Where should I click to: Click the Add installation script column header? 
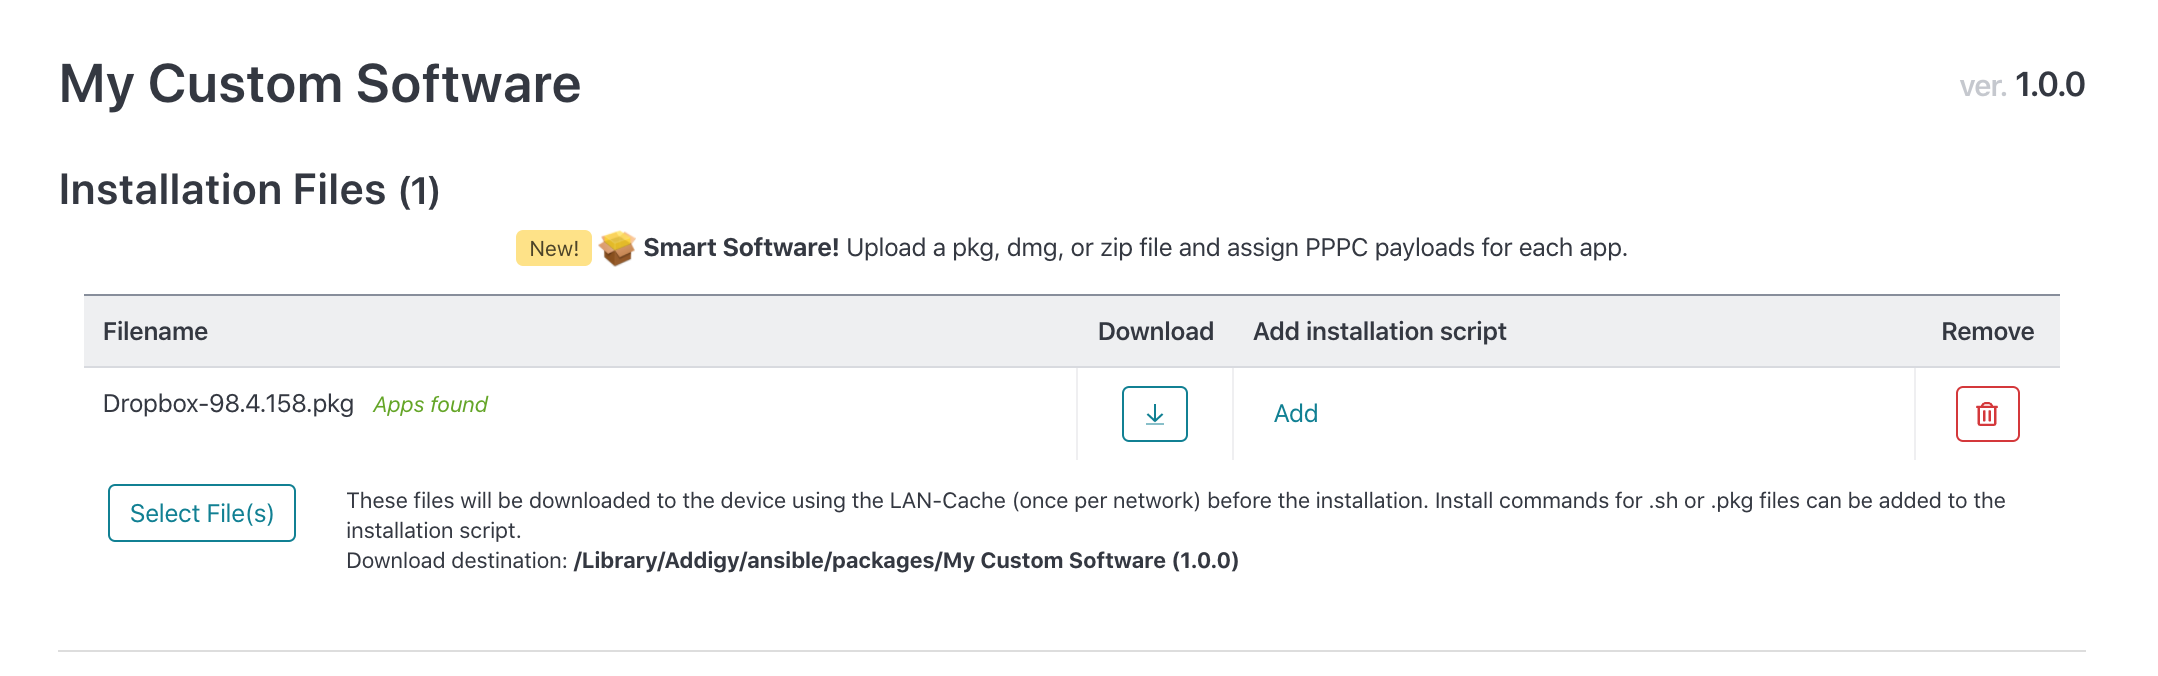[1379, 332]
